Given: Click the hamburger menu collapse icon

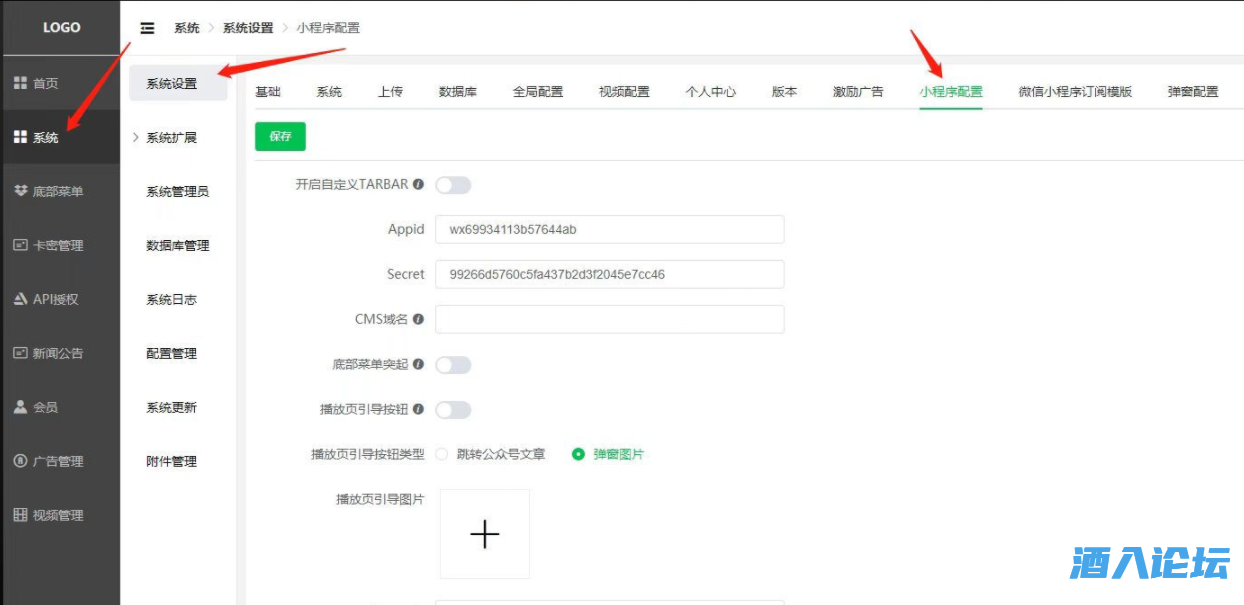Looking at the screenshot, I should [x=148, y=28].
